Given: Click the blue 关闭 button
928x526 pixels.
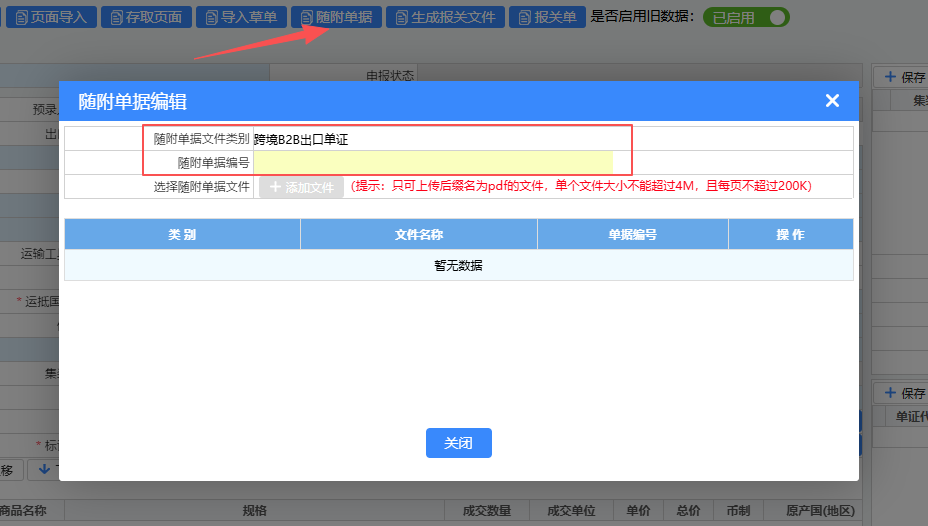Looking at the screenshot, I should pyautogui.click(x=459, y=443).
